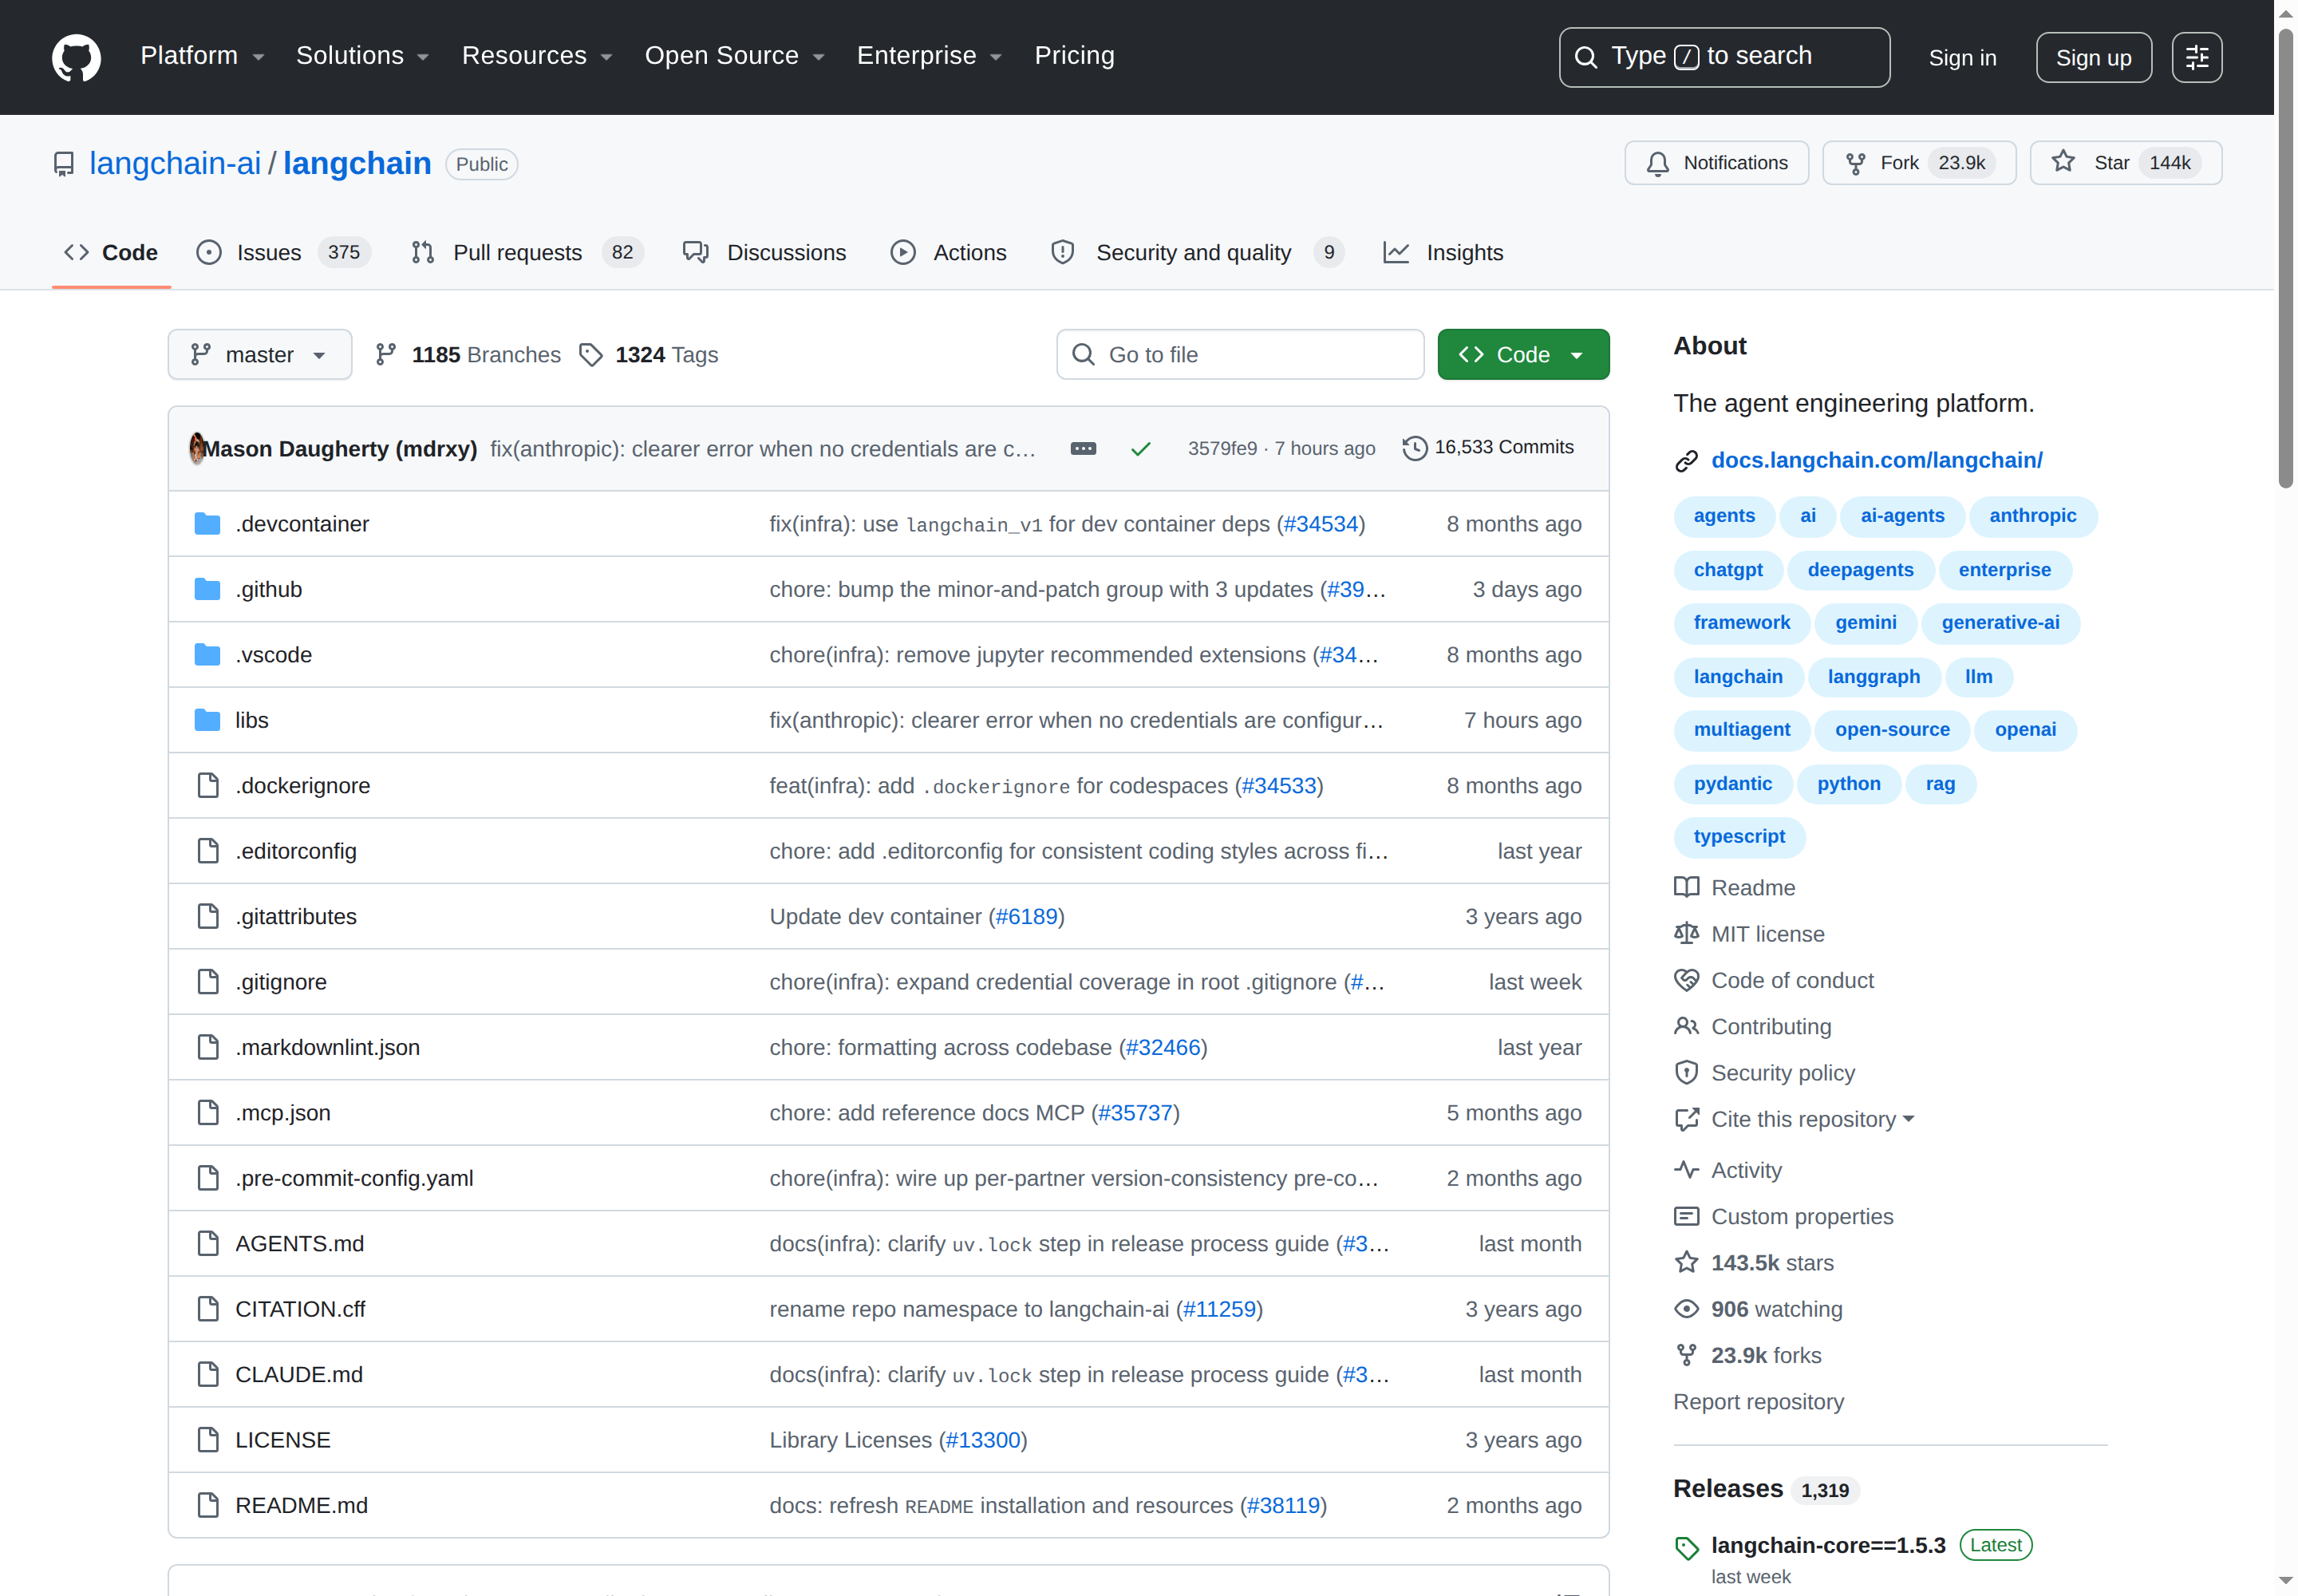This screenshot has height=1596, width=2298.
Task: Expand the Resources menu
Action: click(537, 56)
